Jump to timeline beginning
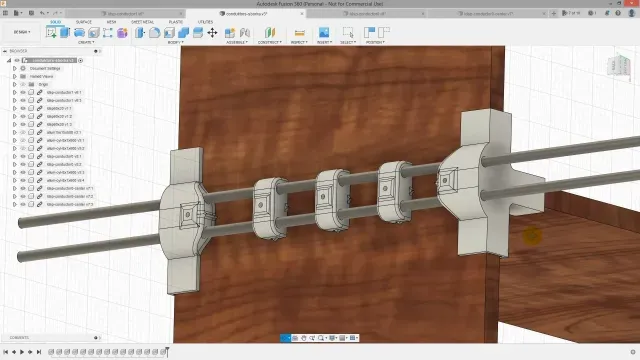This screenshot has height=360, width=640. pyautogui.click(x=6, y=352)
